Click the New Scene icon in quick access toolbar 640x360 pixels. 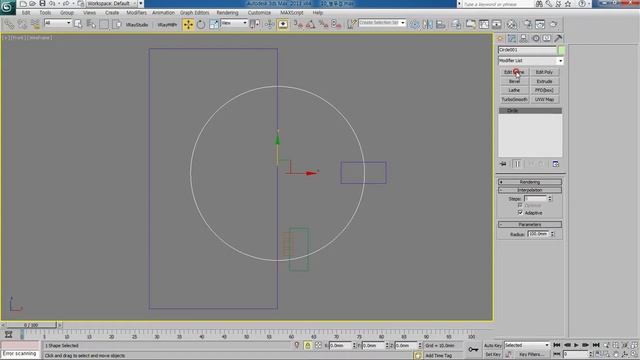click(x=23, y=4)
